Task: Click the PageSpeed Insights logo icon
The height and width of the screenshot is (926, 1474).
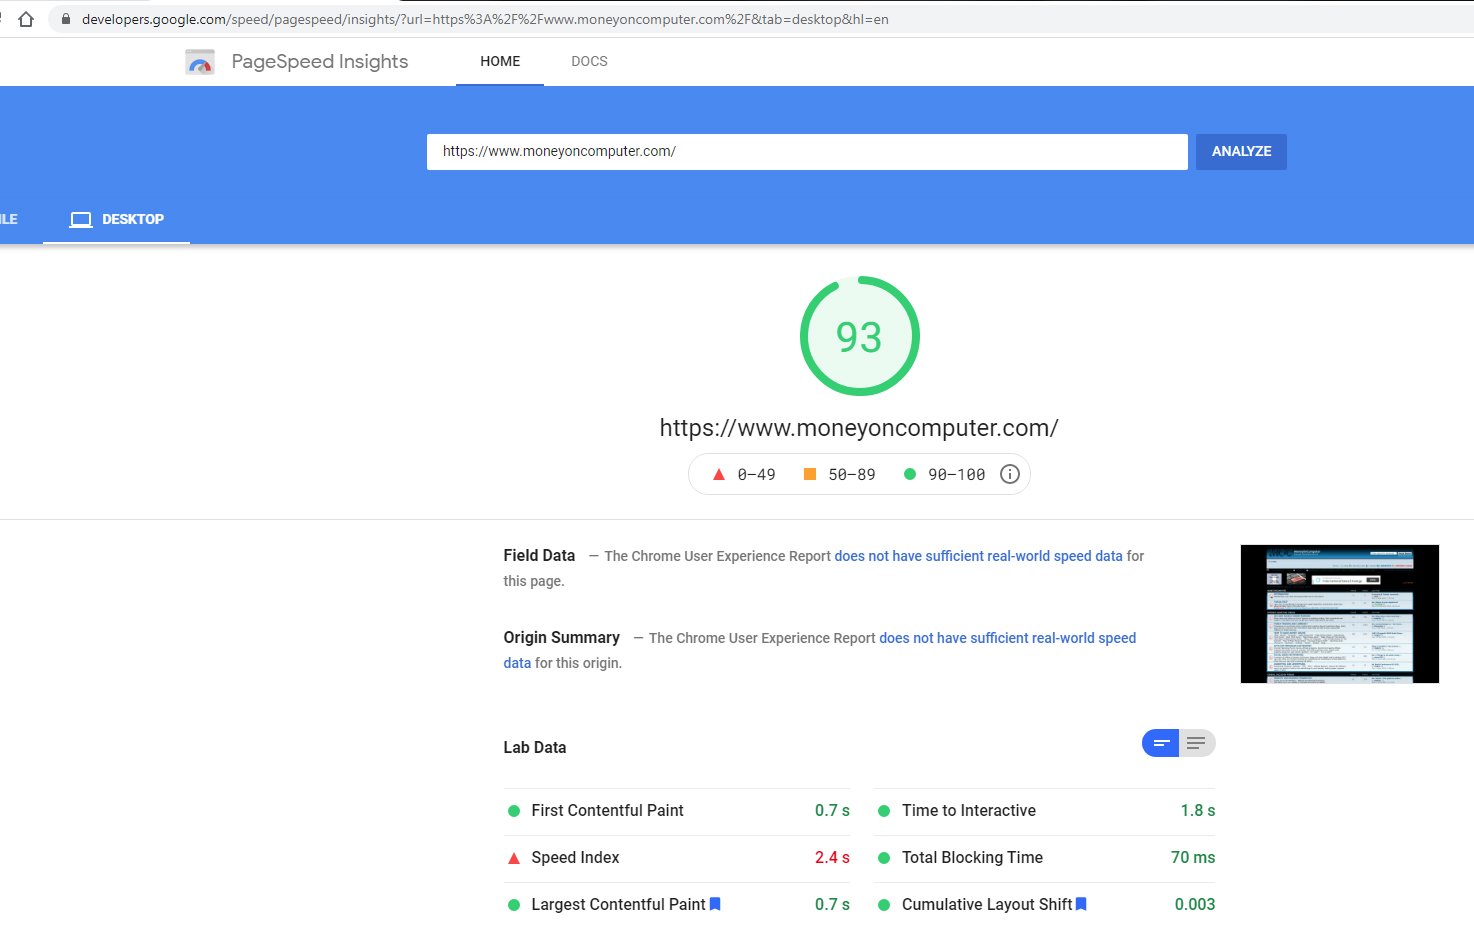Action: [200, 62]
